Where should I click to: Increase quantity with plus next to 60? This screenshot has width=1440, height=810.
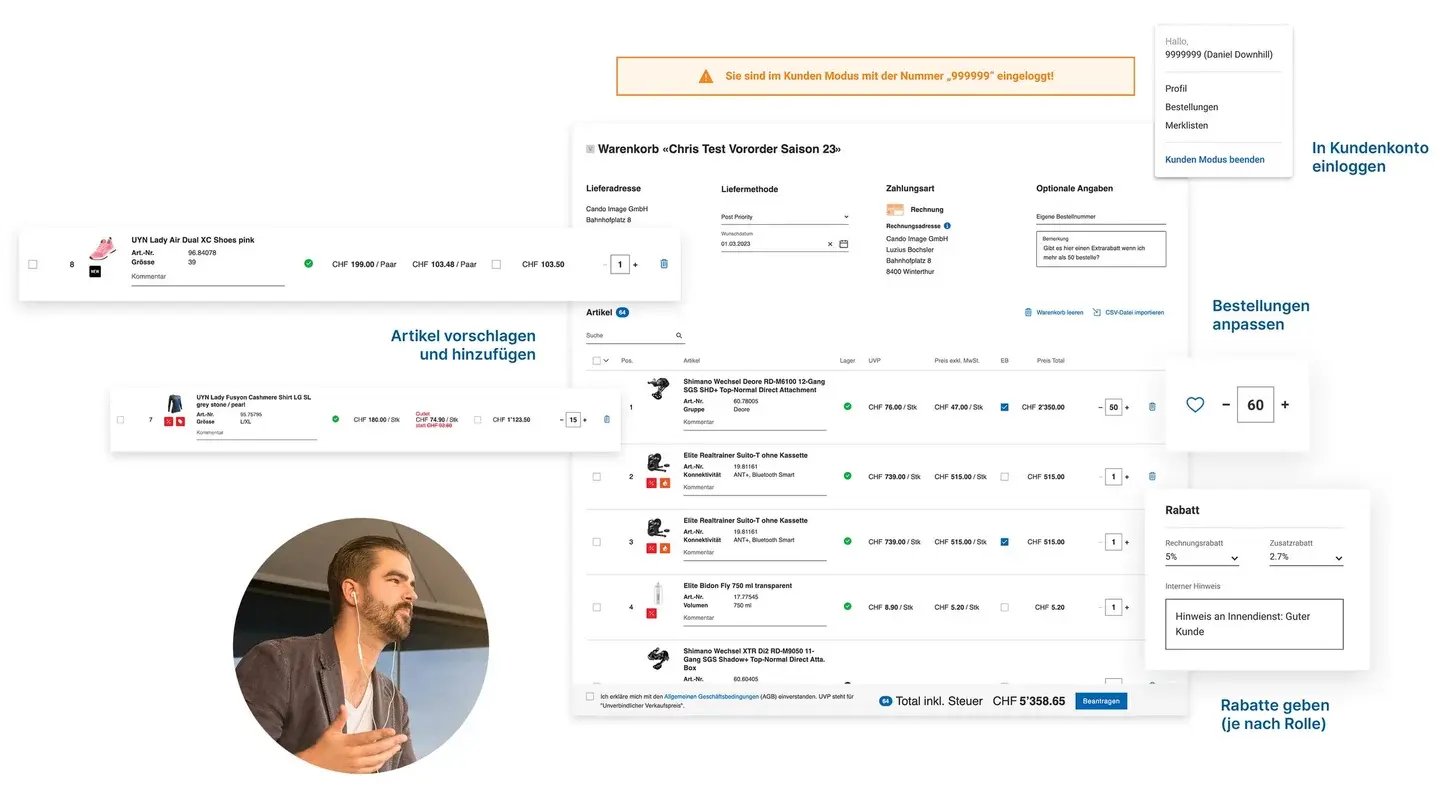click(x=1285, y=405)
